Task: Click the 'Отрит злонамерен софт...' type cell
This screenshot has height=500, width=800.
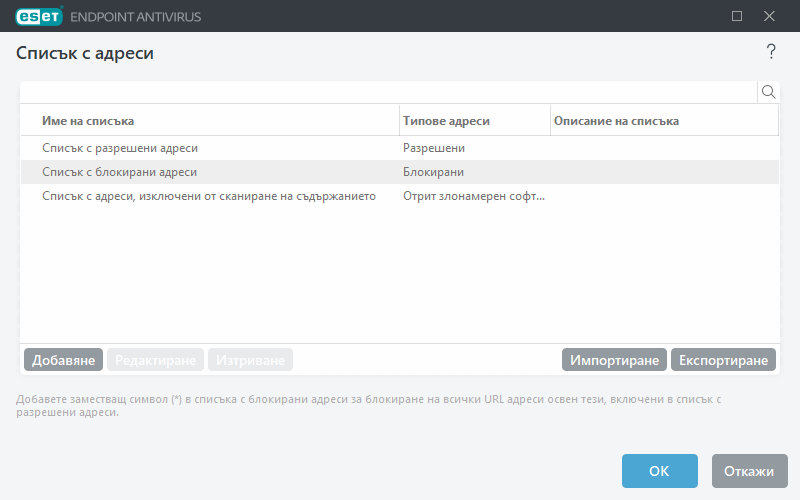Action: pyautogui.click(x=474, y=196)
